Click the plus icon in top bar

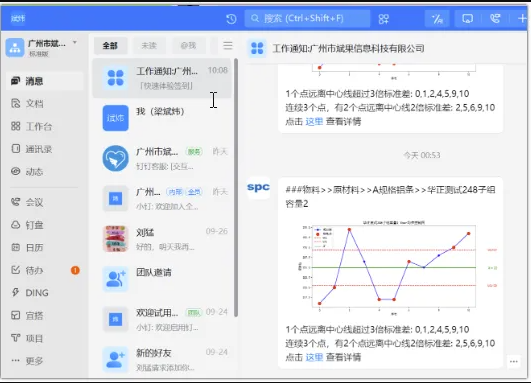click(522, 18)
